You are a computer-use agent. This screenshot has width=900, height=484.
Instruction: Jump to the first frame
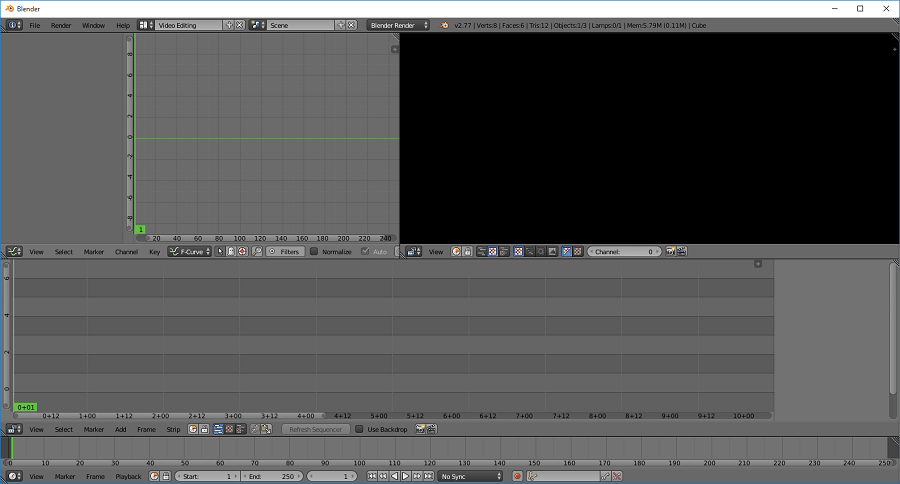click(372, 476)
